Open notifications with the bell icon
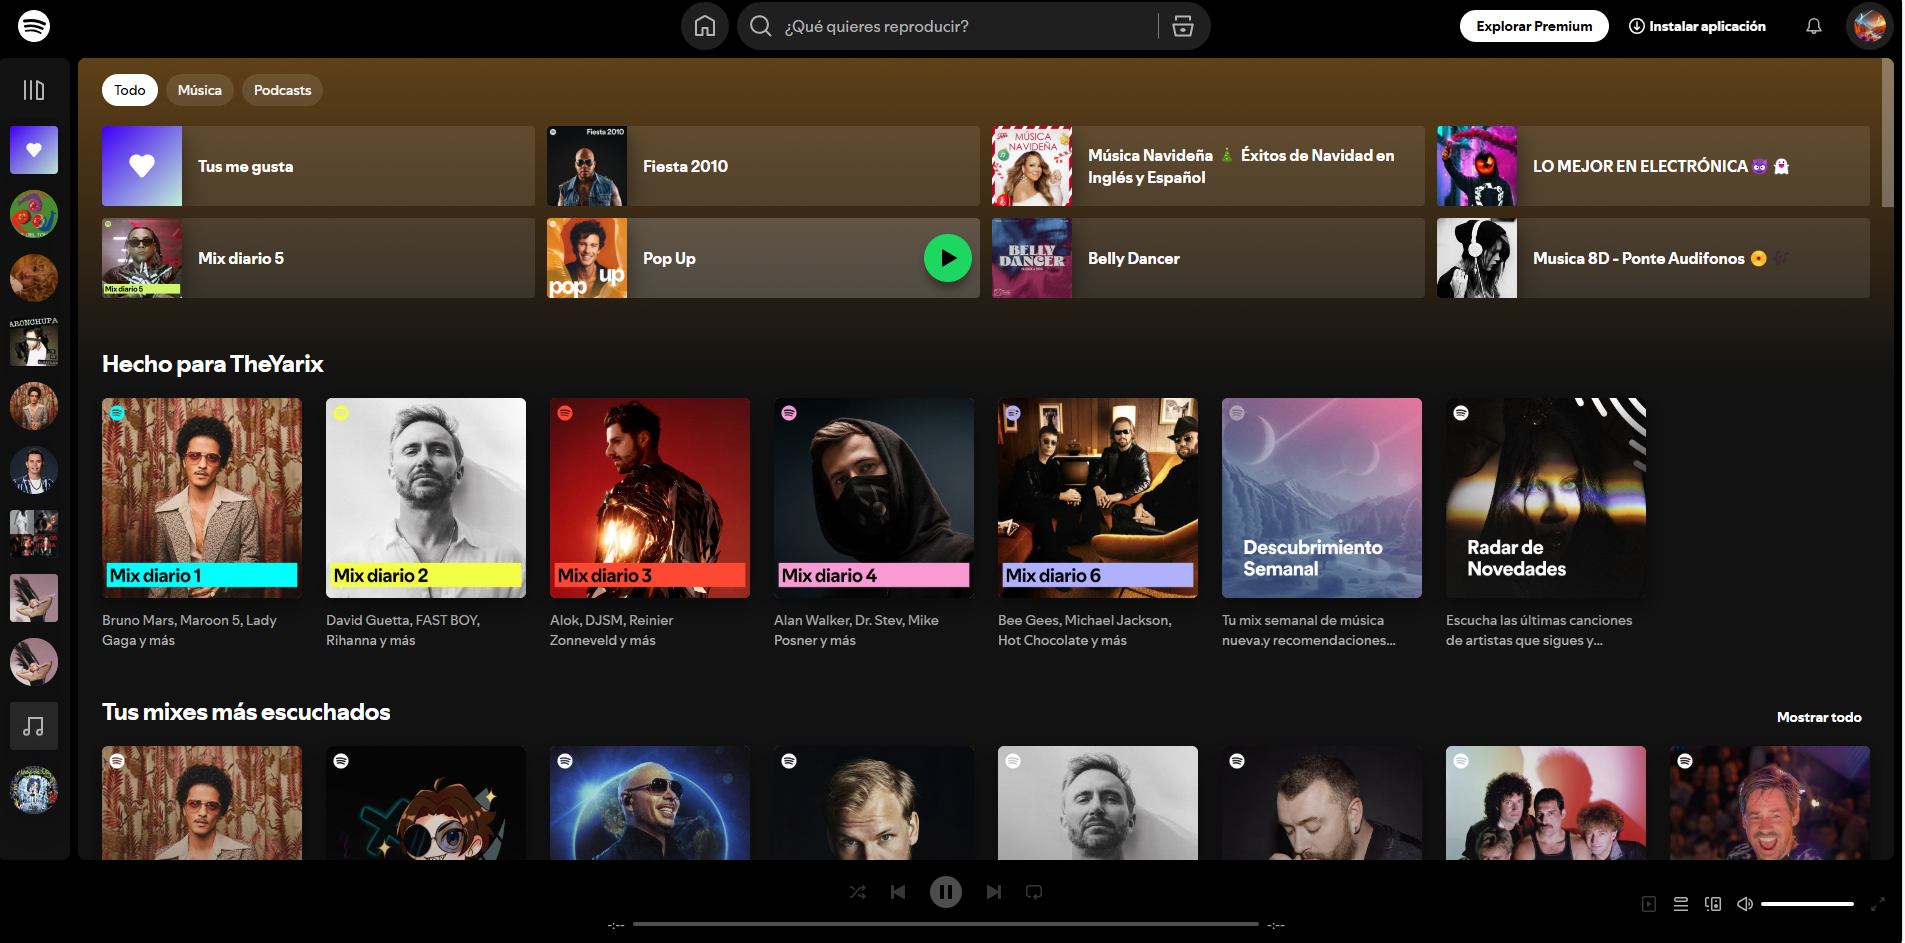 (1813, 26)
